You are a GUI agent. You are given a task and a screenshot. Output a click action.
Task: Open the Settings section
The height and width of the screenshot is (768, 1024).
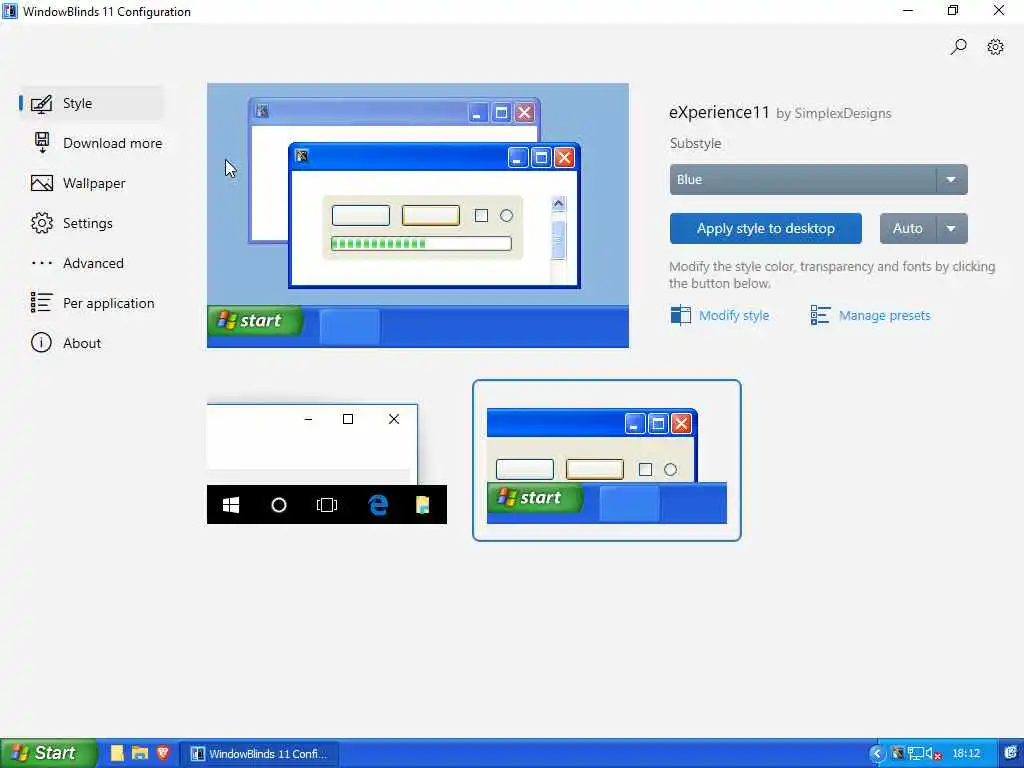(91, 223)
